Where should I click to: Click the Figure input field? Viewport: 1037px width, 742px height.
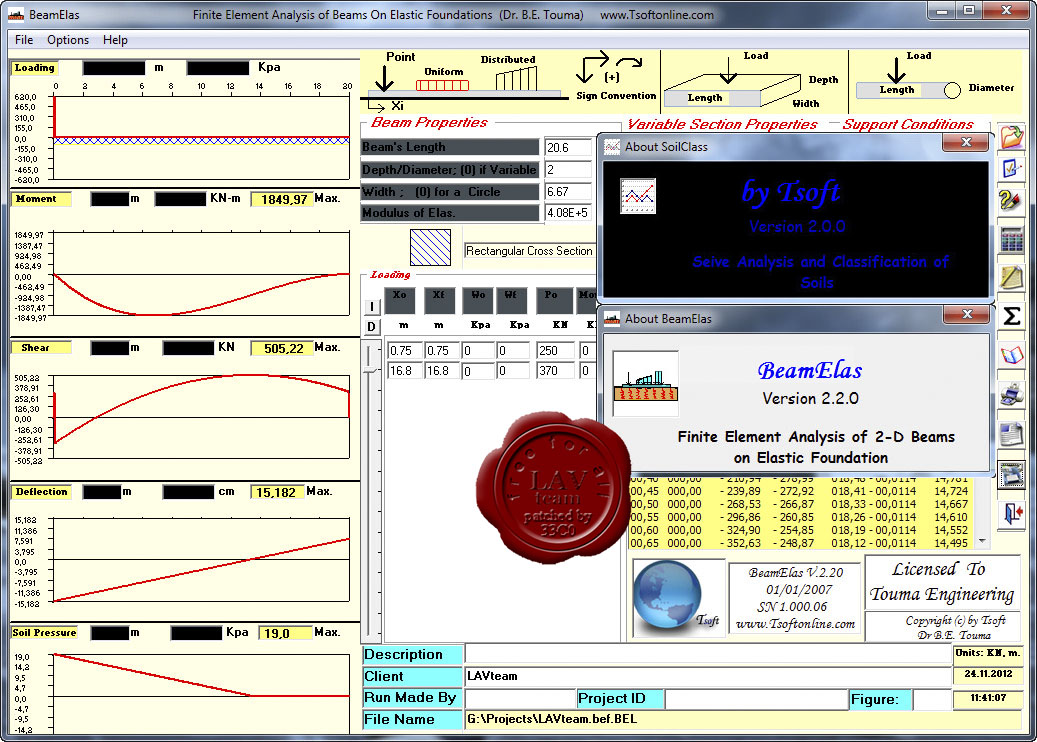point(932,699)
